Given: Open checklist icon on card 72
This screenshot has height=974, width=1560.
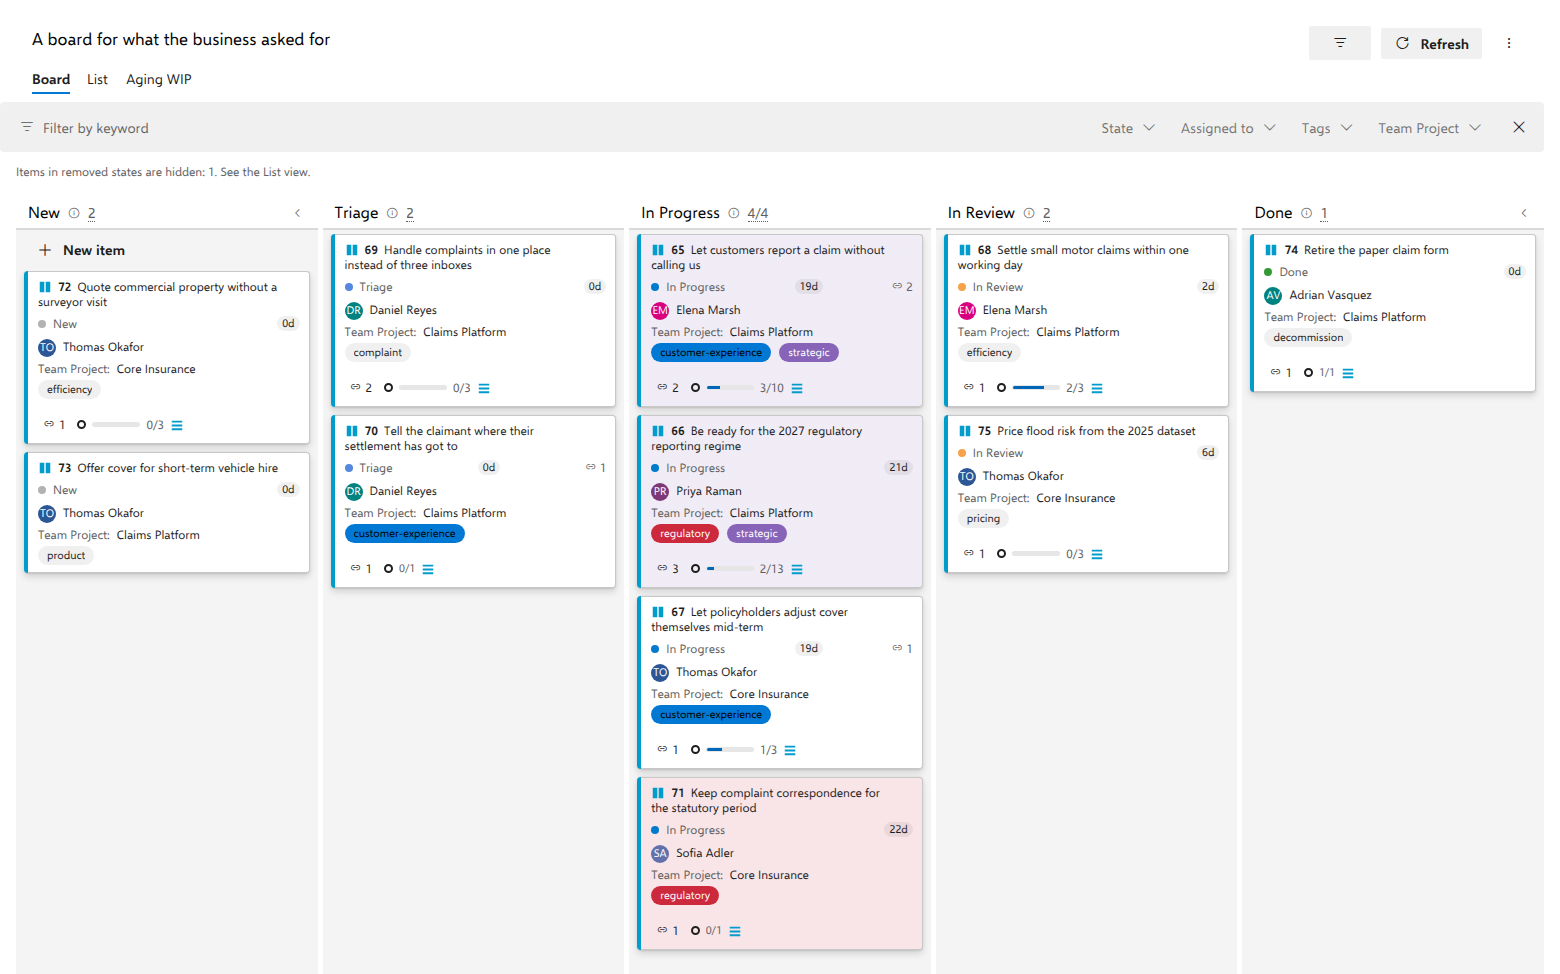Looking at the screenshot, I should pos(177,425).
